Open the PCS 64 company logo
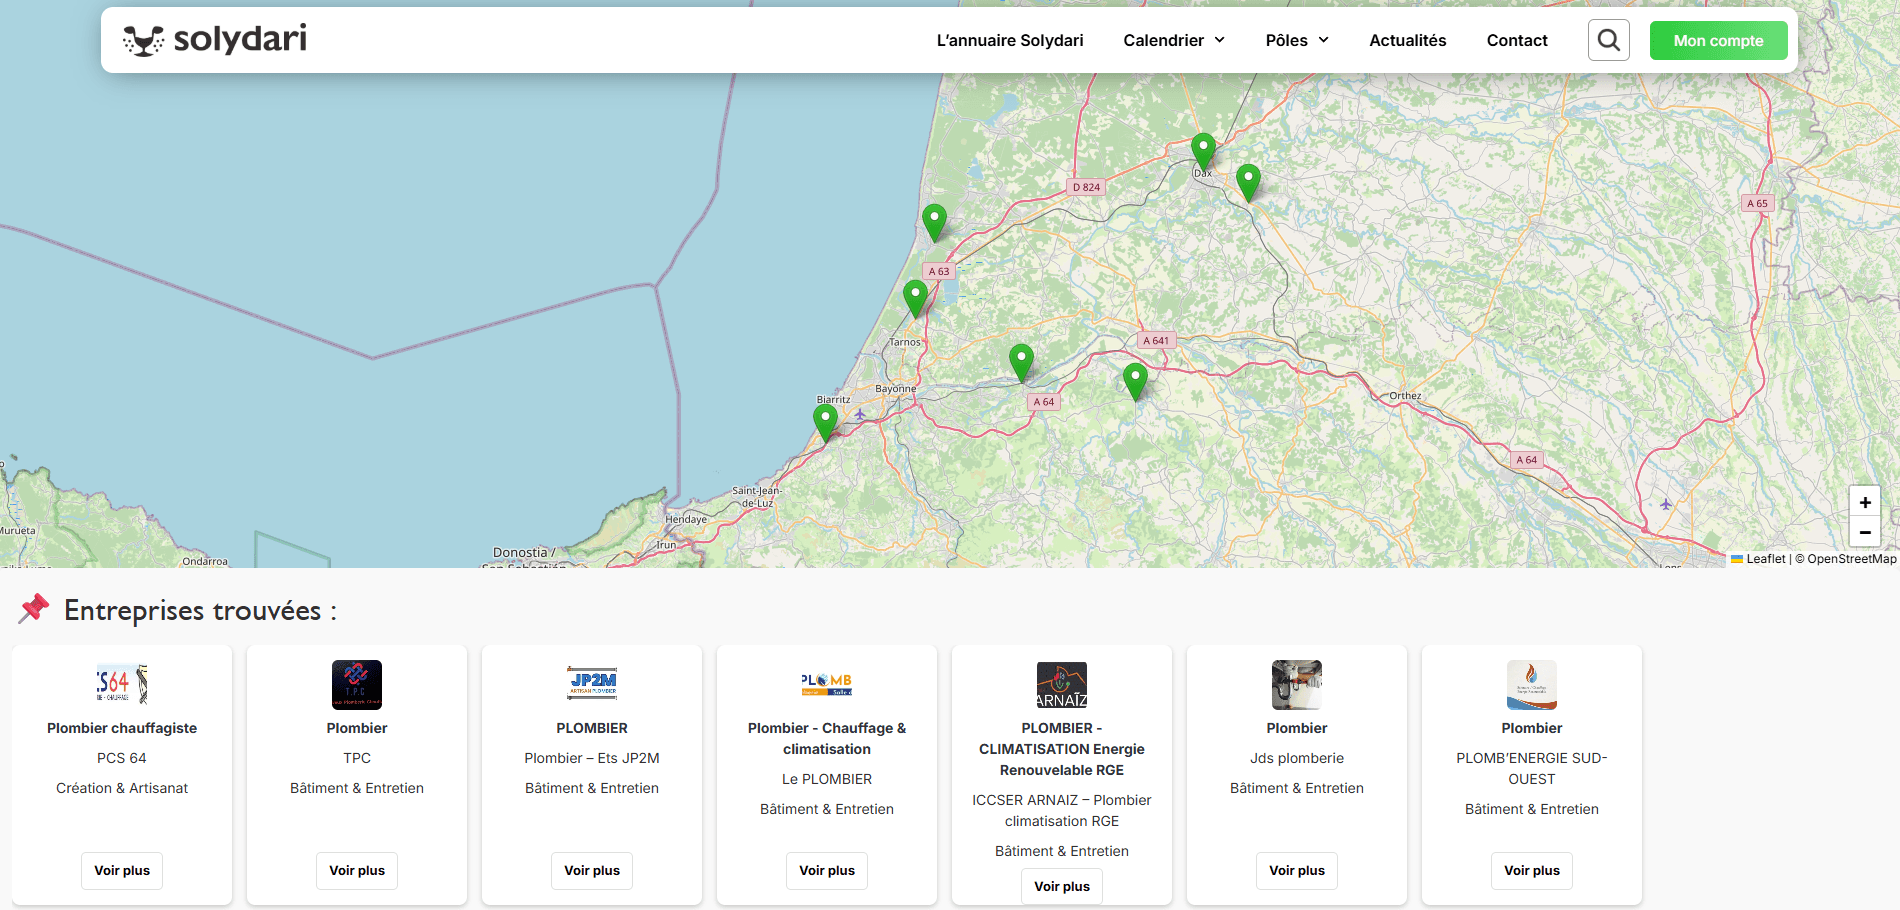1900x910 pixels. point(122,684)
